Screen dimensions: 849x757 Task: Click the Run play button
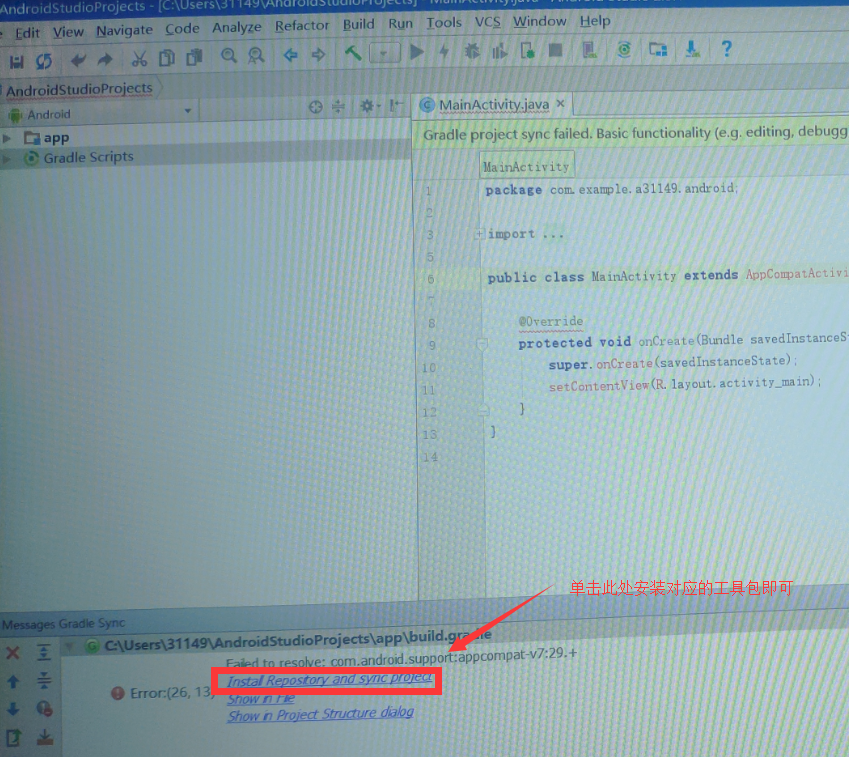[416, 52]
